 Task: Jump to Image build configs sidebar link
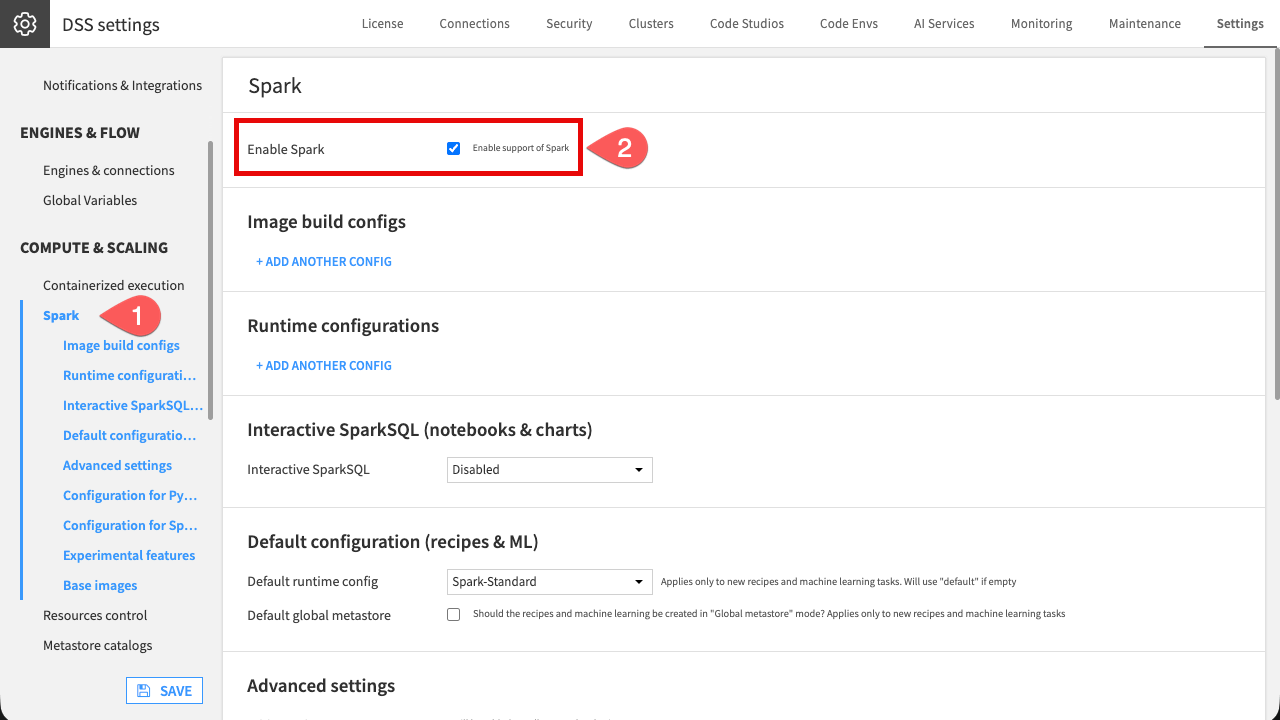[x=121, y=345]
